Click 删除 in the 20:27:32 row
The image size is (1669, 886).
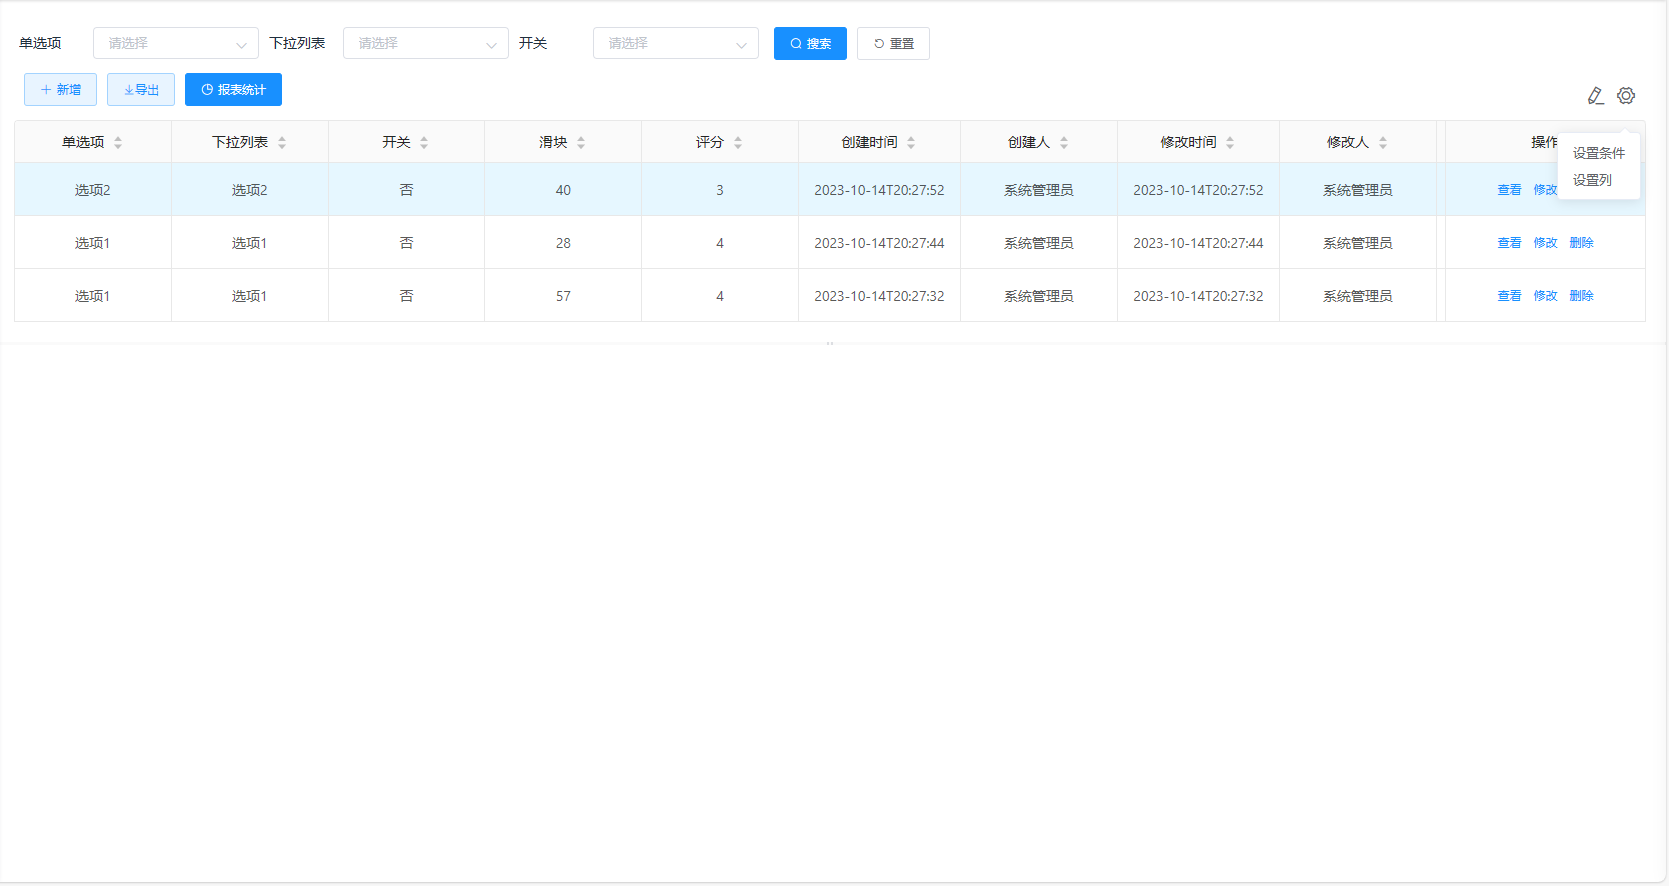1581,296
